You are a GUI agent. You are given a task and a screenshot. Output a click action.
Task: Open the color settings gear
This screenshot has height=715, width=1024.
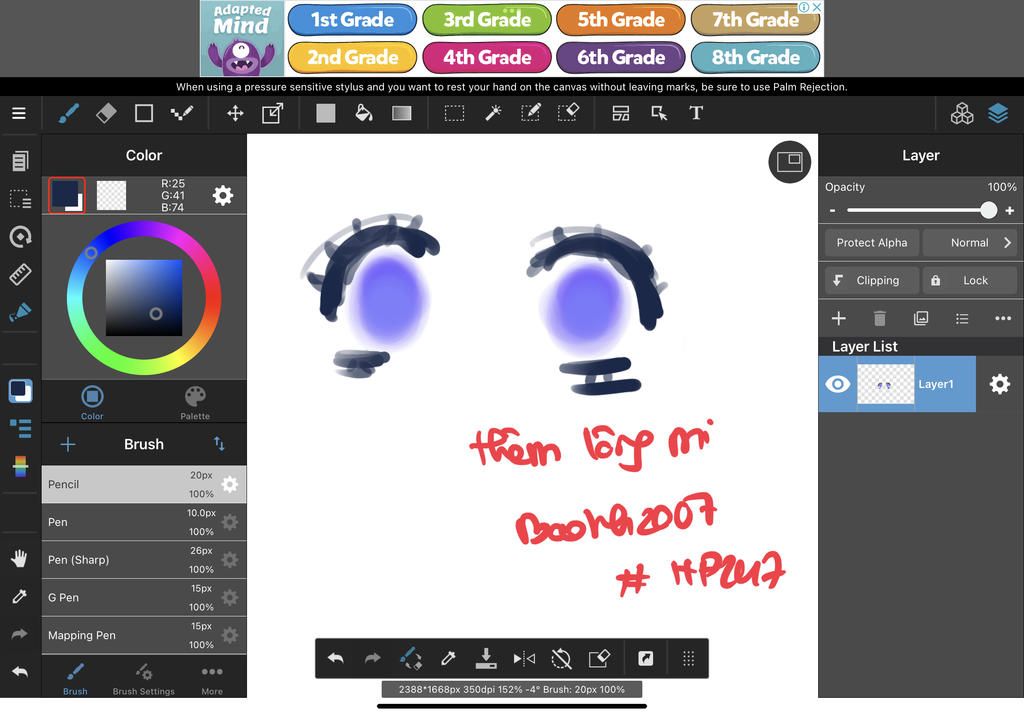point(223,195)
